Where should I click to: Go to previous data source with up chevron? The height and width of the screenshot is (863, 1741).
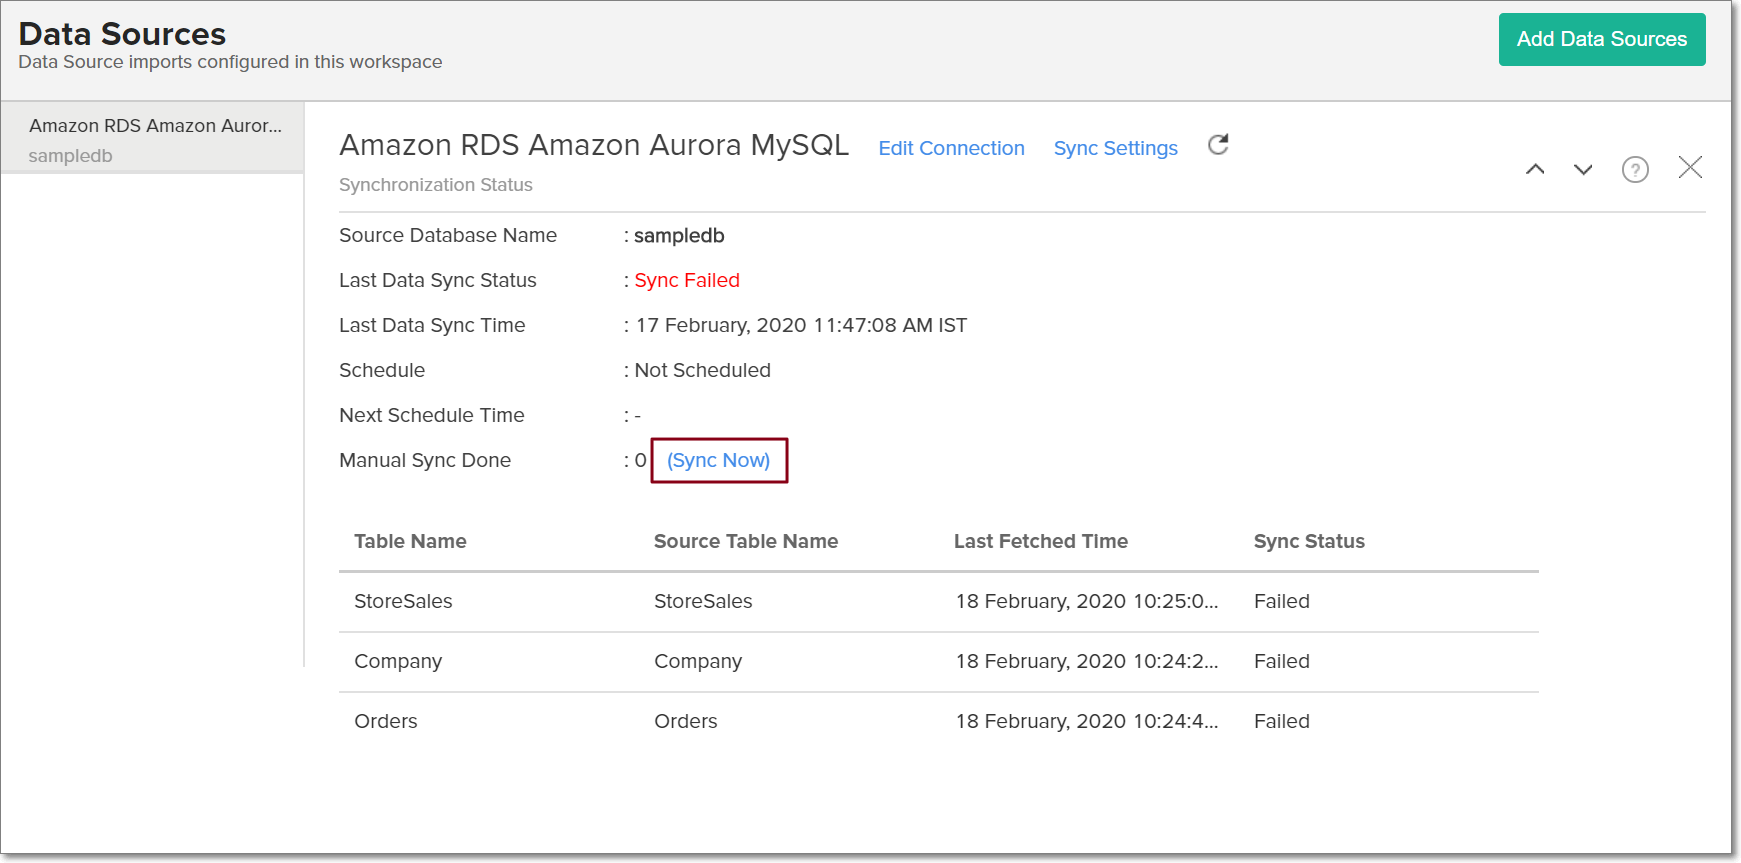[x=1535, y=170]
